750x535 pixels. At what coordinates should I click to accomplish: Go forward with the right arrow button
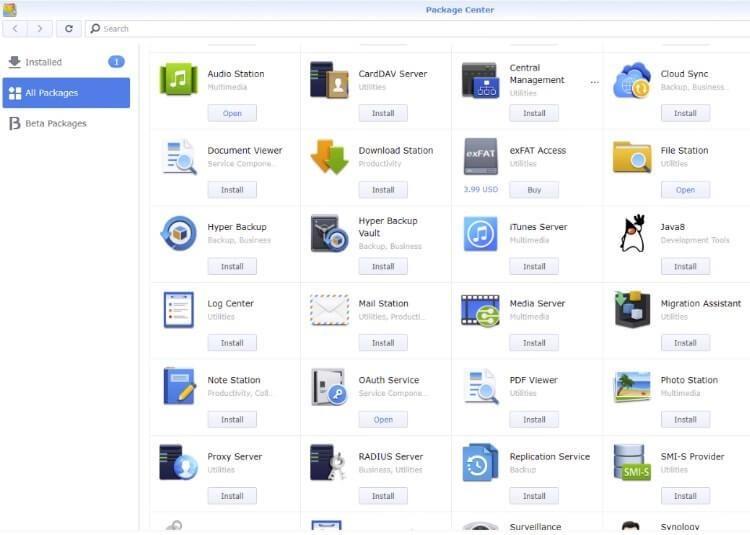coord(40,29)
